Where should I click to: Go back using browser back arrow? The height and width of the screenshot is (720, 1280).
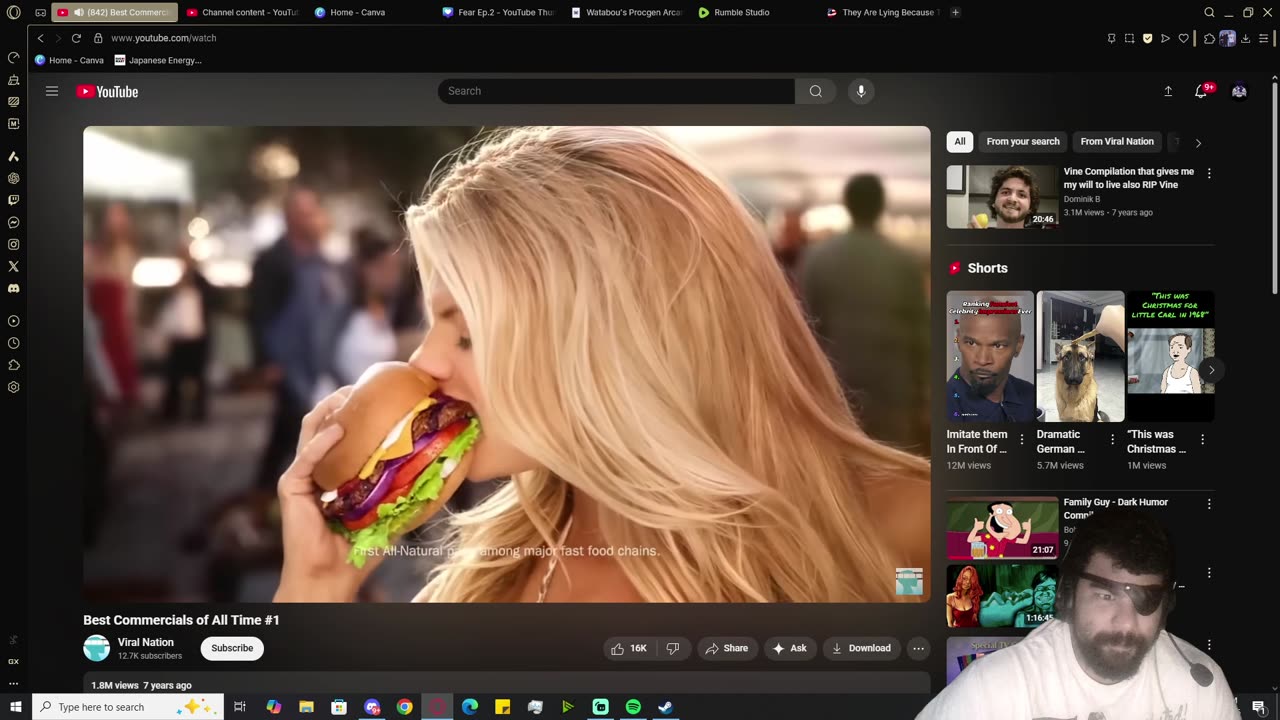40,38
